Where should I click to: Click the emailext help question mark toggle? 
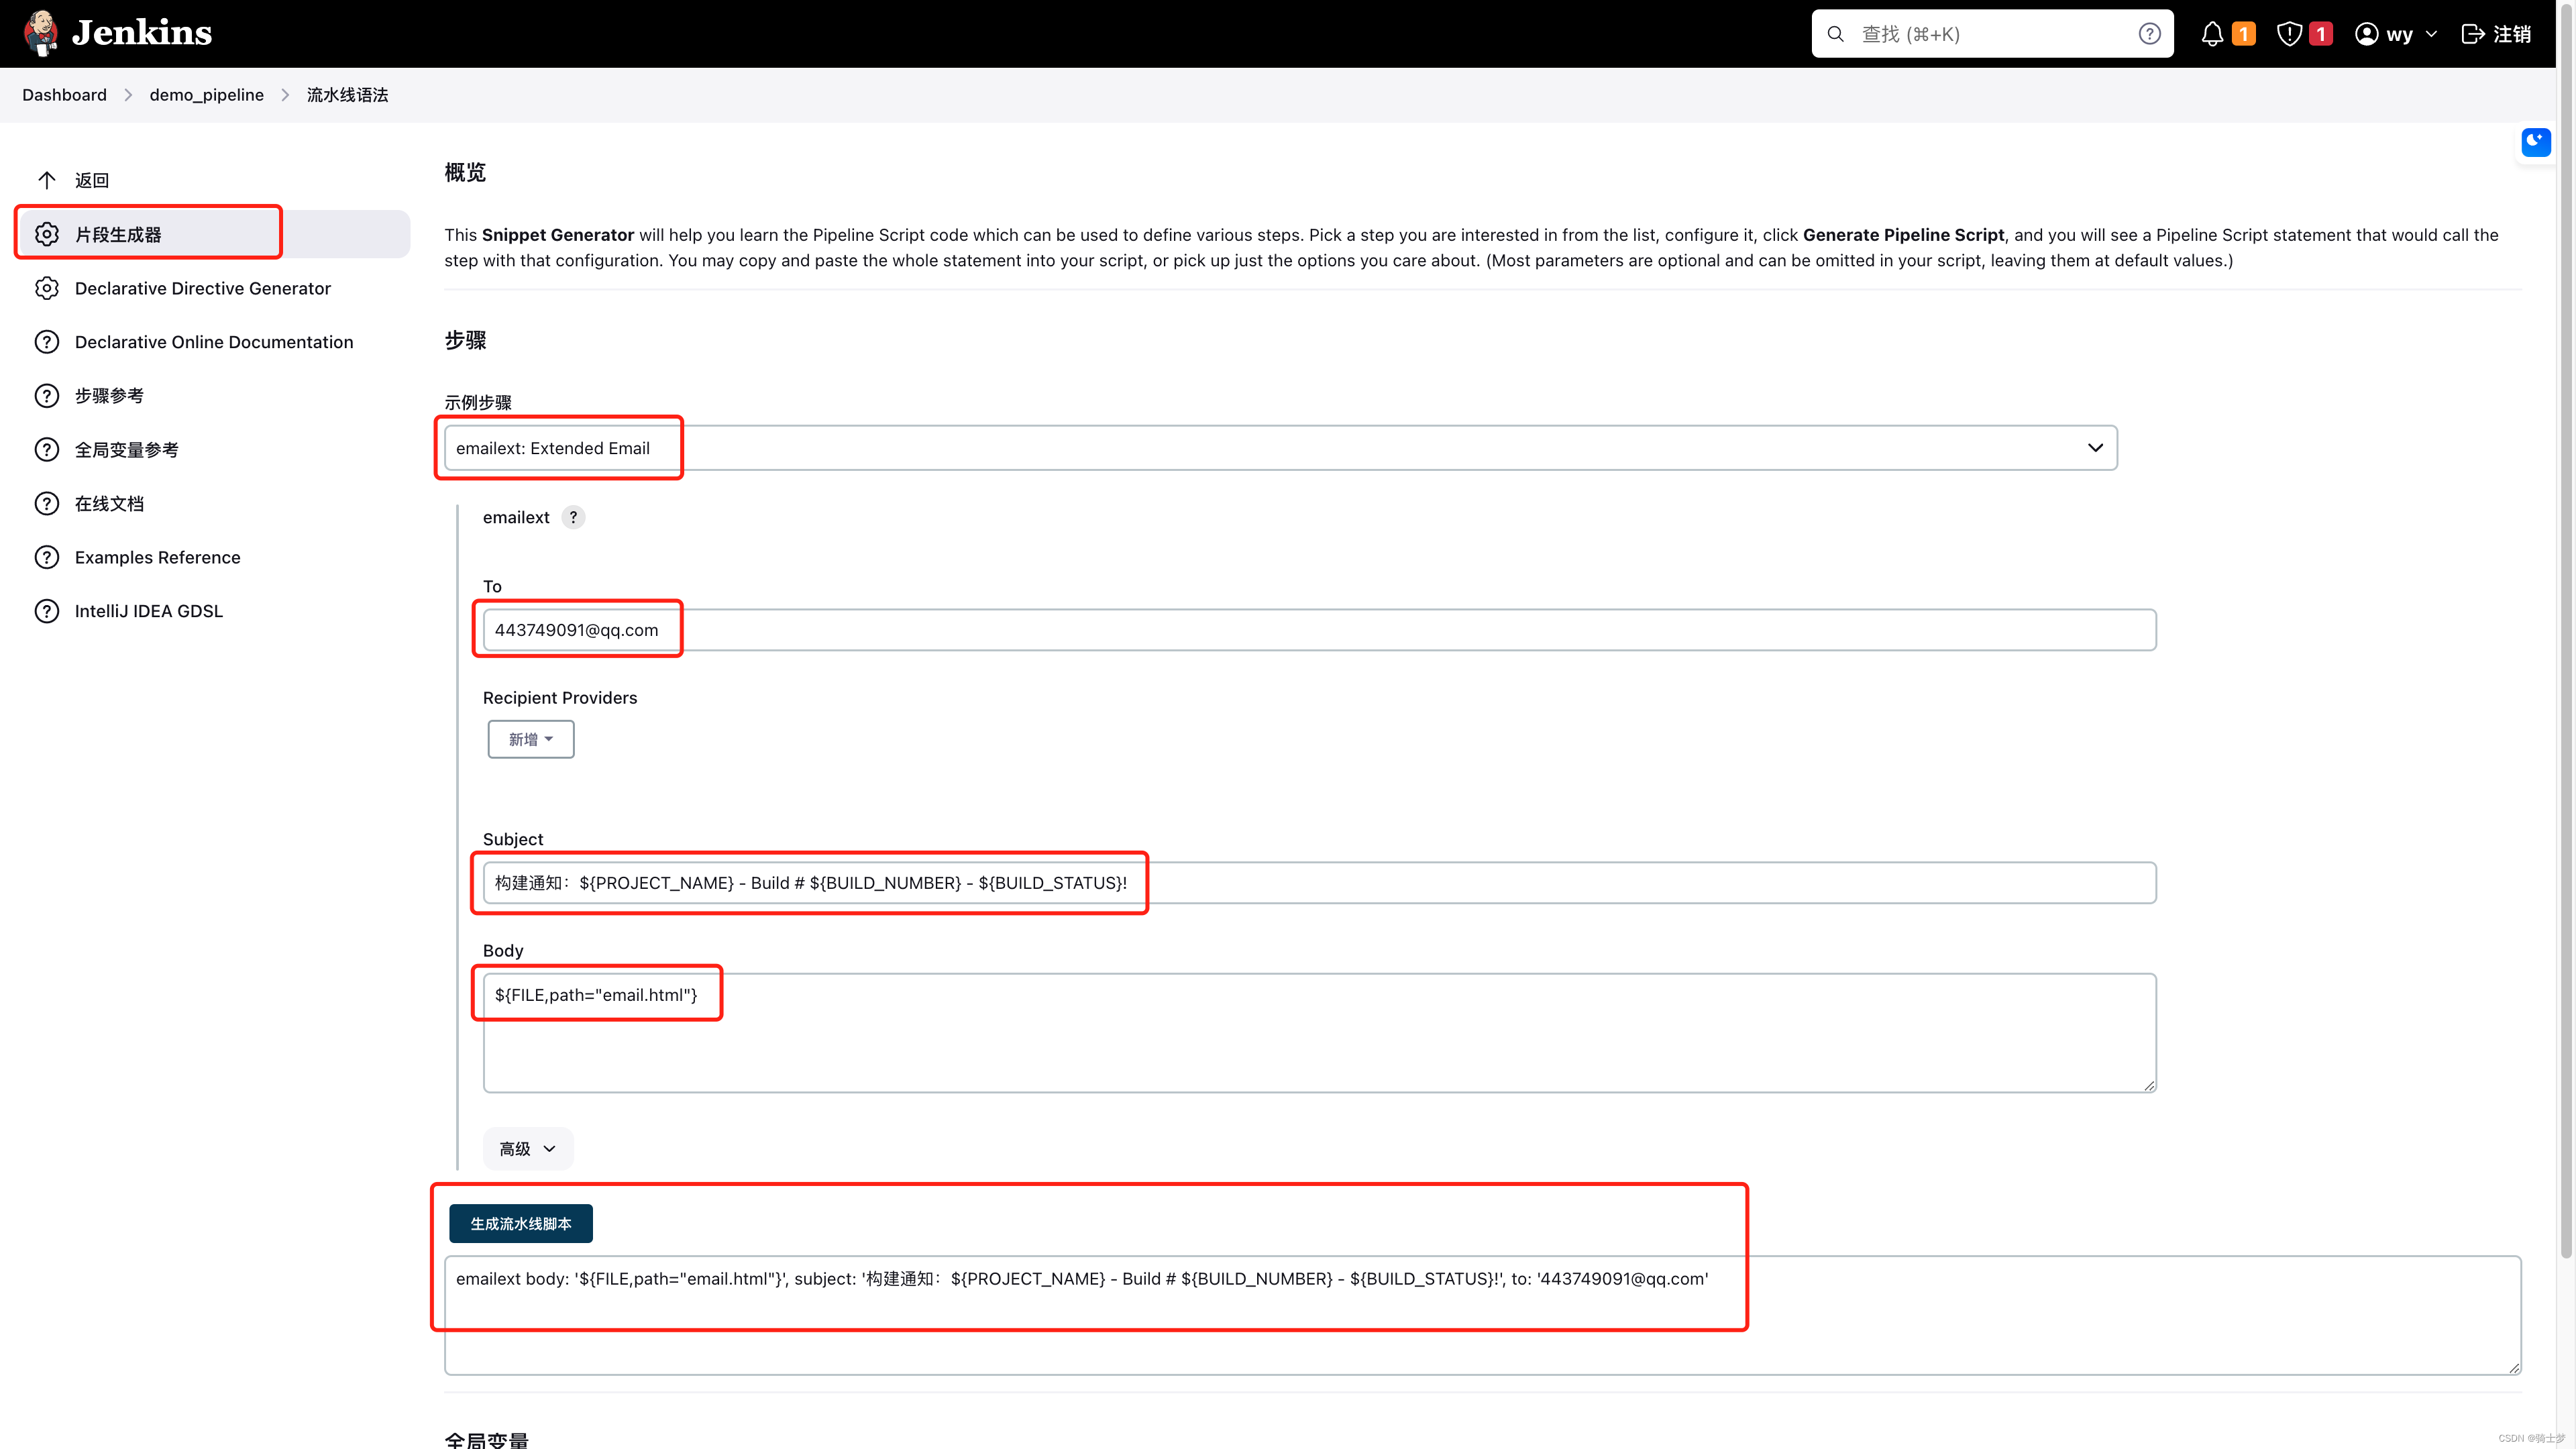point(575,517)
